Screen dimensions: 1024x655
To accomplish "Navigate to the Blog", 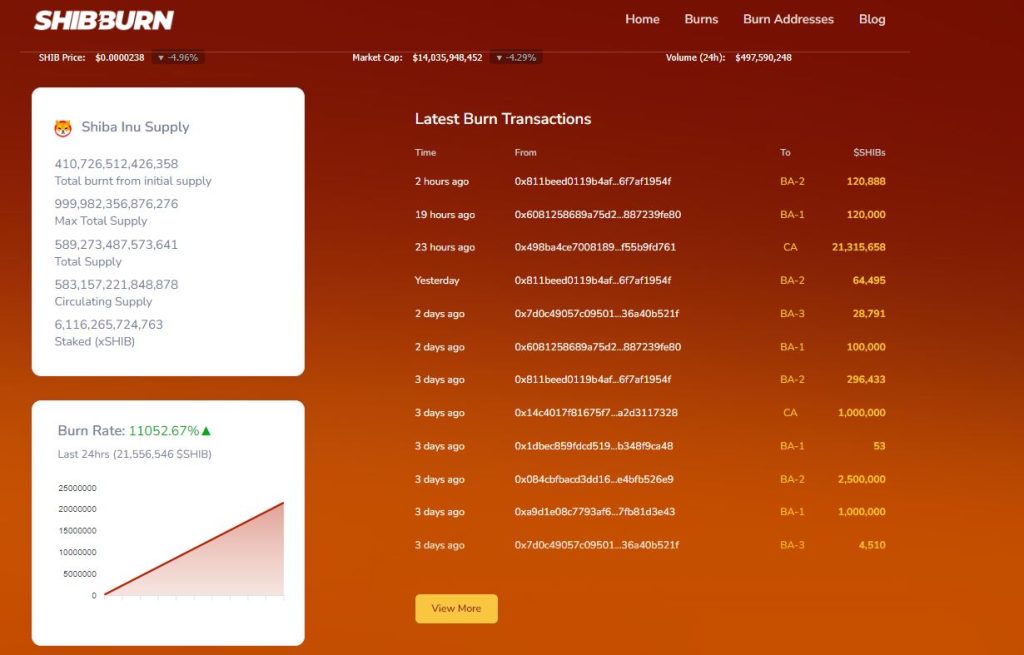I will click(872, 19).
